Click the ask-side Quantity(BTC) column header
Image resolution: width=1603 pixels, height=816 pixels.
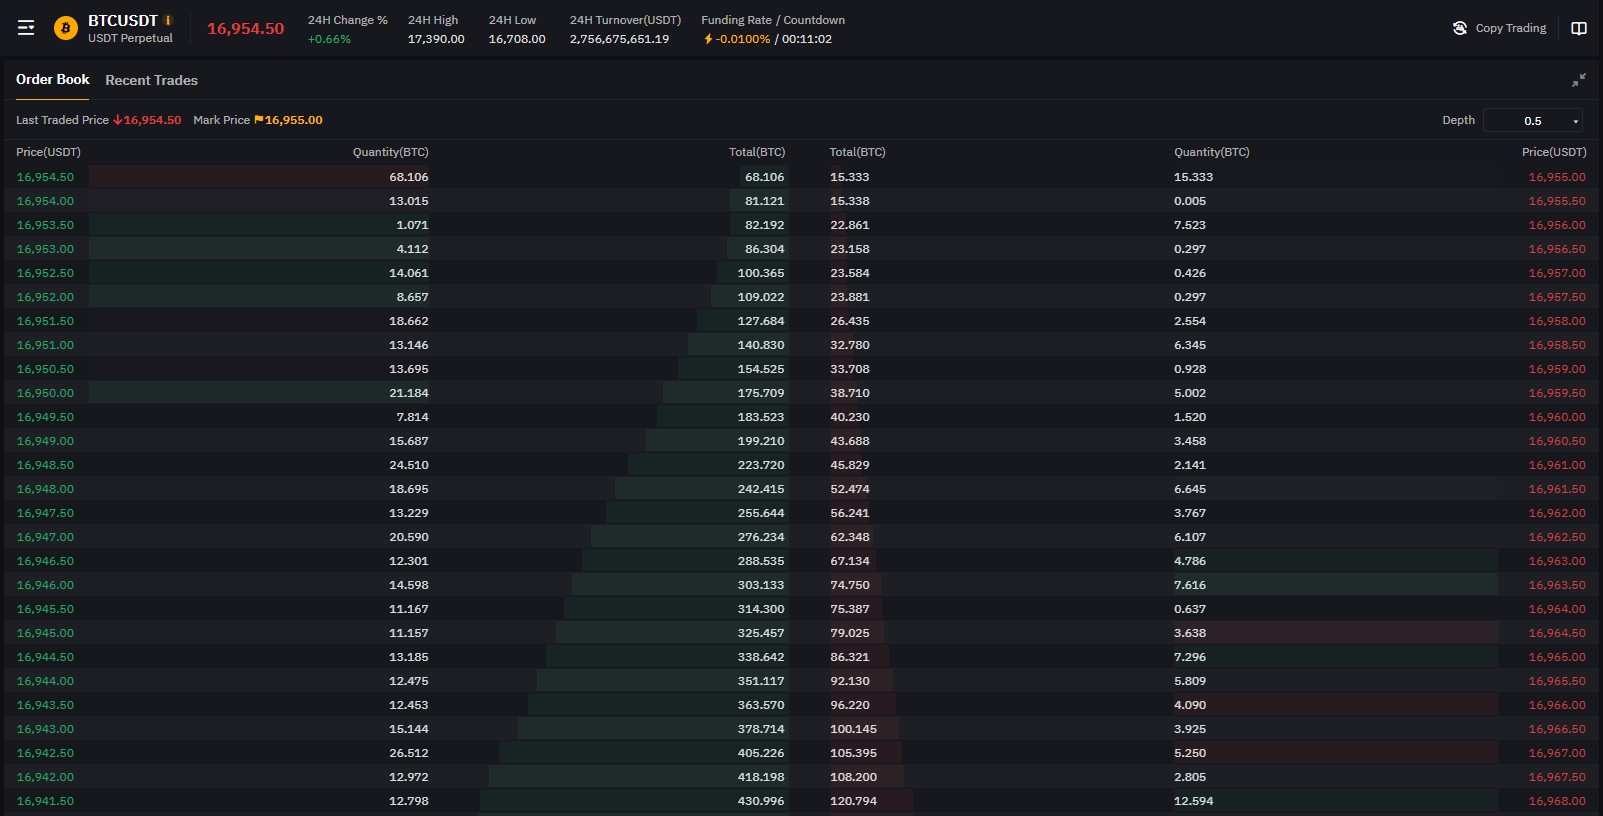pyautogui.click(x=1212, y=152)
